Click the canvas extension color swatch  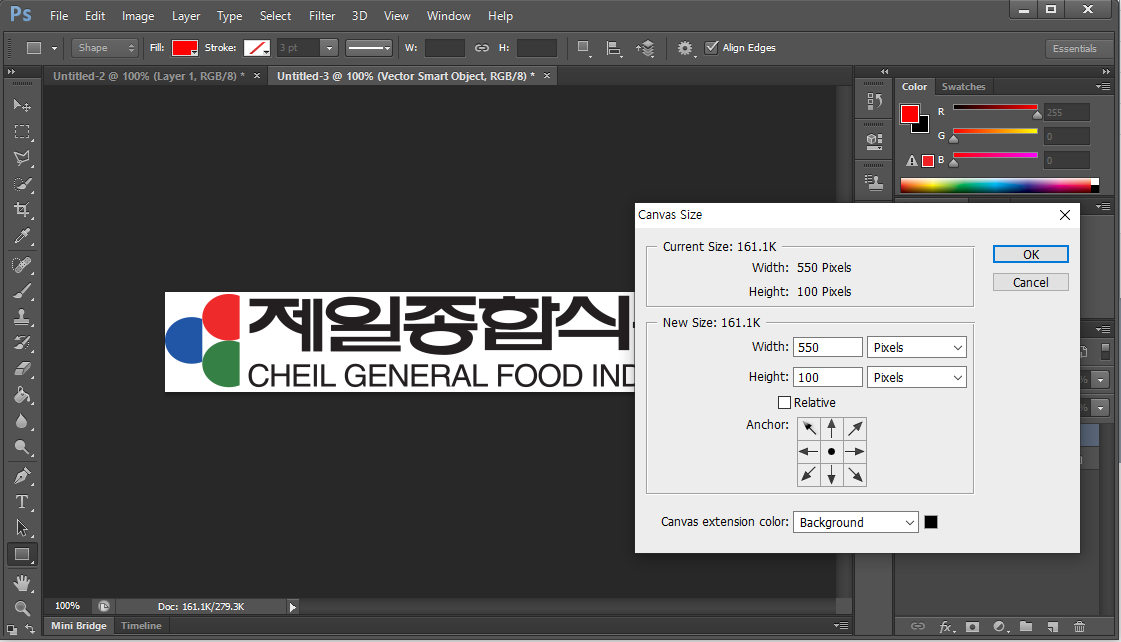(x=931, y=522)
